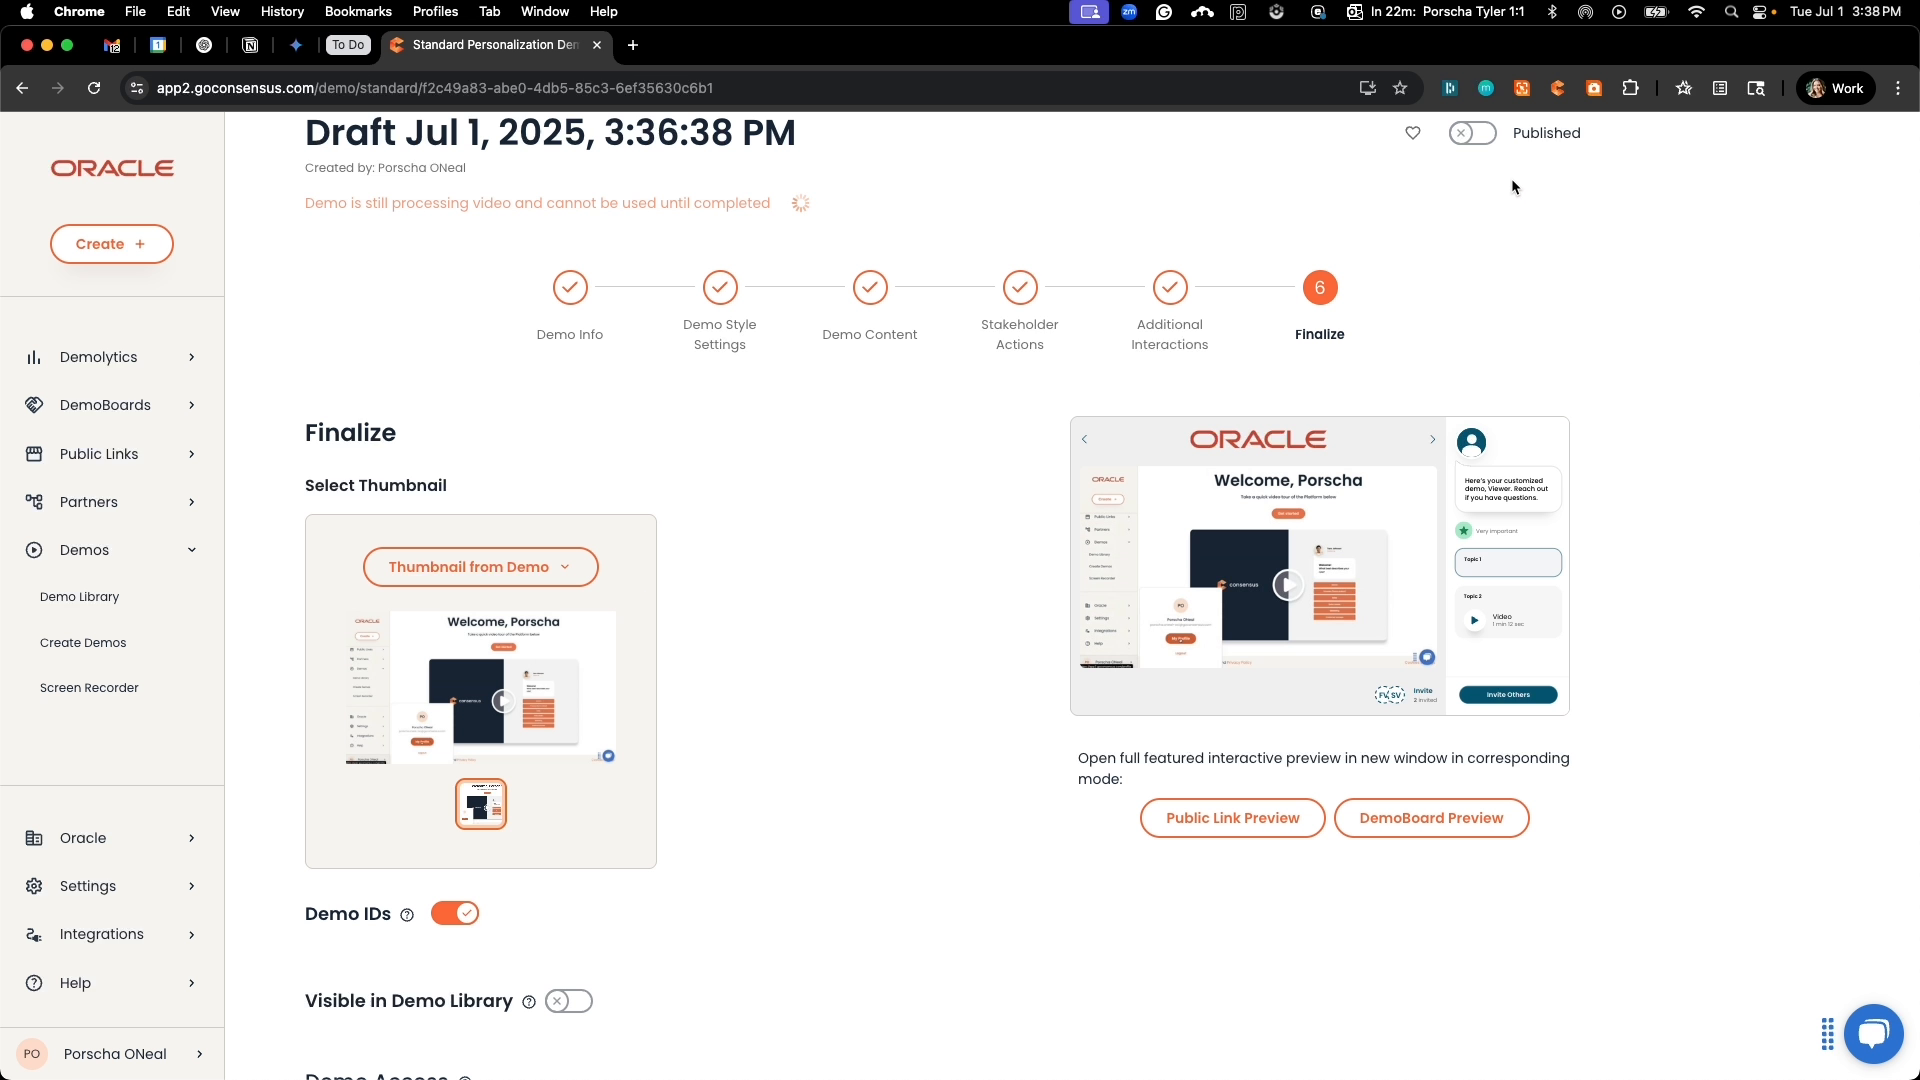Switch to the To Do browser tab
This screenshot has width=1920, height=1080.
[x=347, y=44]
